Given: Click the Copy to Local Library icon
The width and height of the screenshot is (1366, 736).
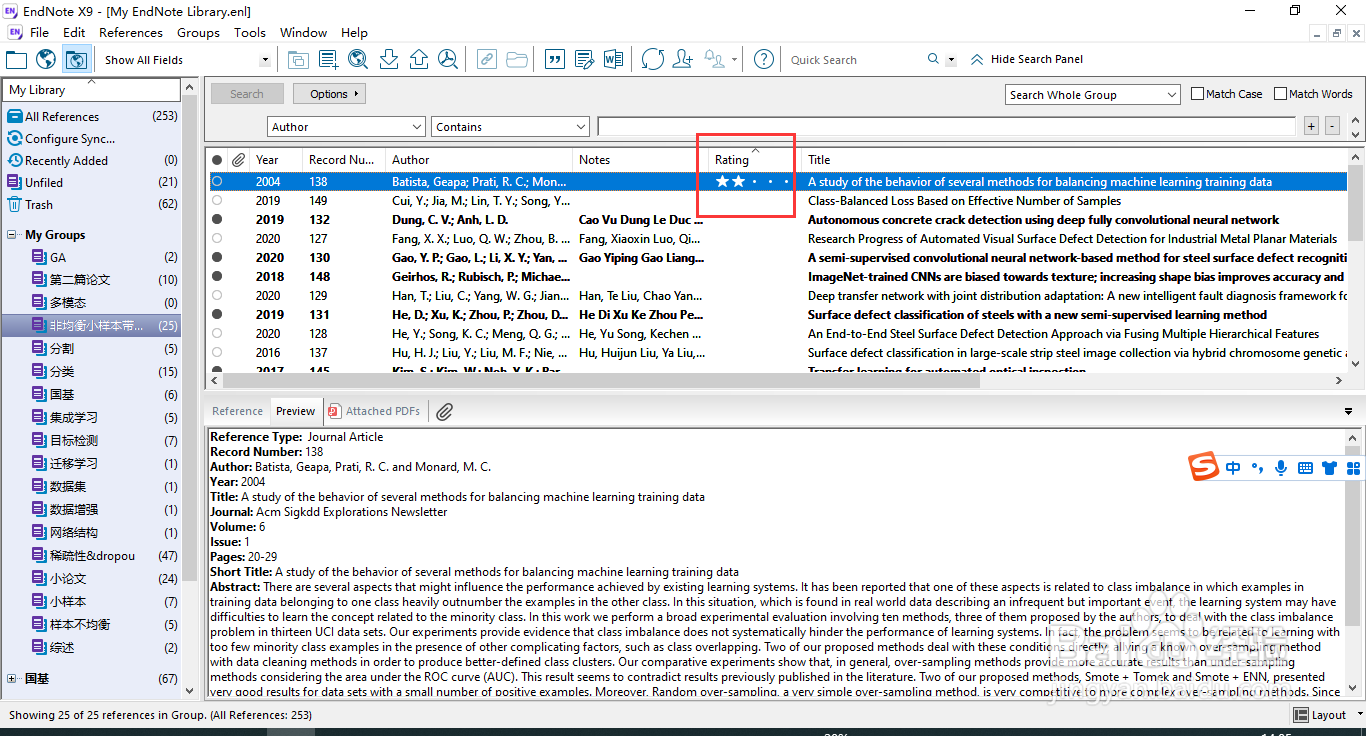Looking at the screenshot, I should 298,59.
